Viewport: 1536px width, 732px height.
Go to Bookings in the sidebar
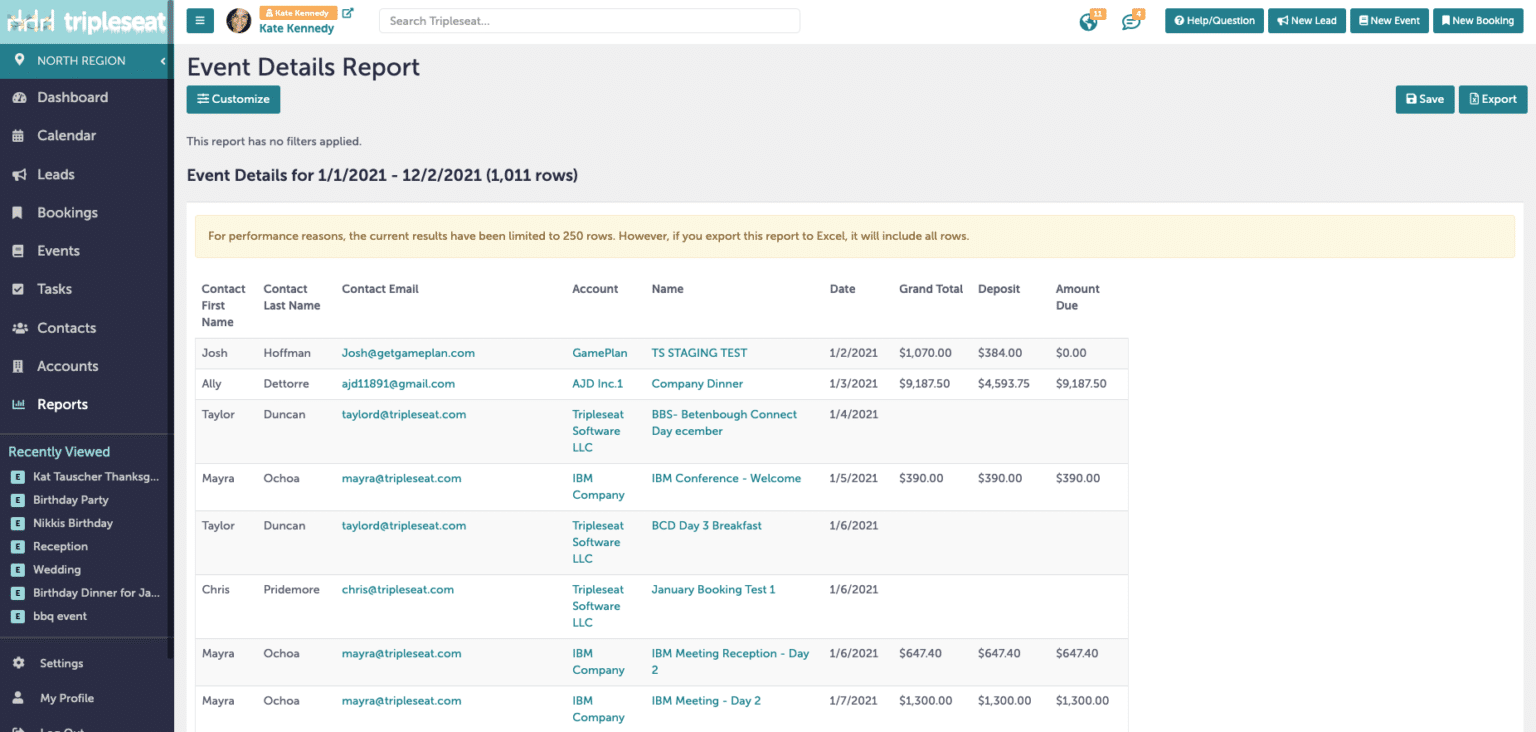(67, 212)
